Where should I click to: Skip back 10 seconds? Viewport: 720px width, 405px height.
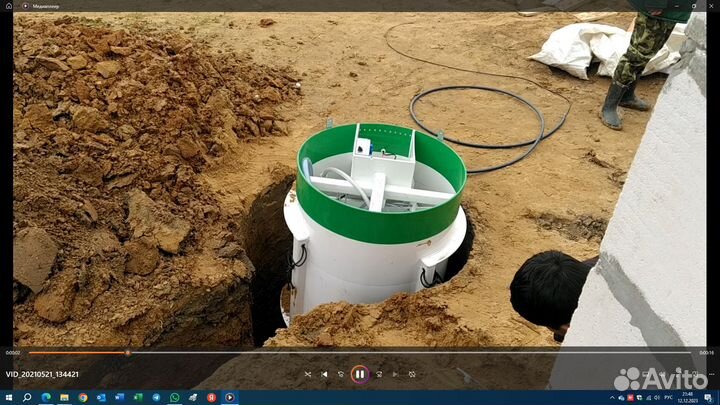pos(341,374)
